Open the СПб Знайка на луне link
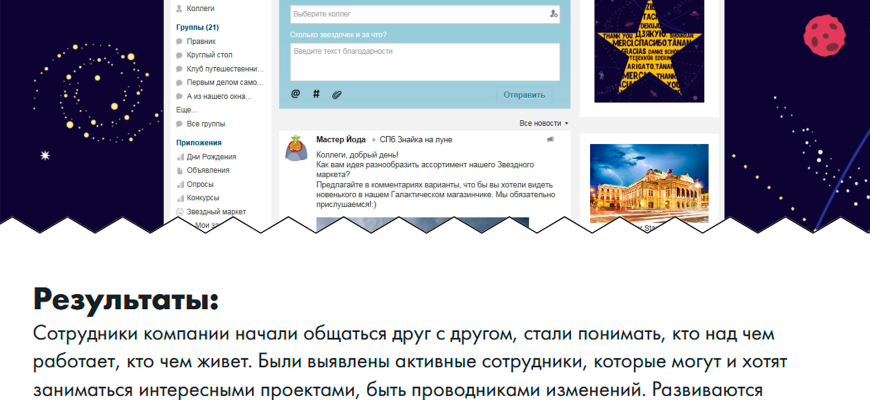This screenshot has height=400, width=870. (410, 140)
